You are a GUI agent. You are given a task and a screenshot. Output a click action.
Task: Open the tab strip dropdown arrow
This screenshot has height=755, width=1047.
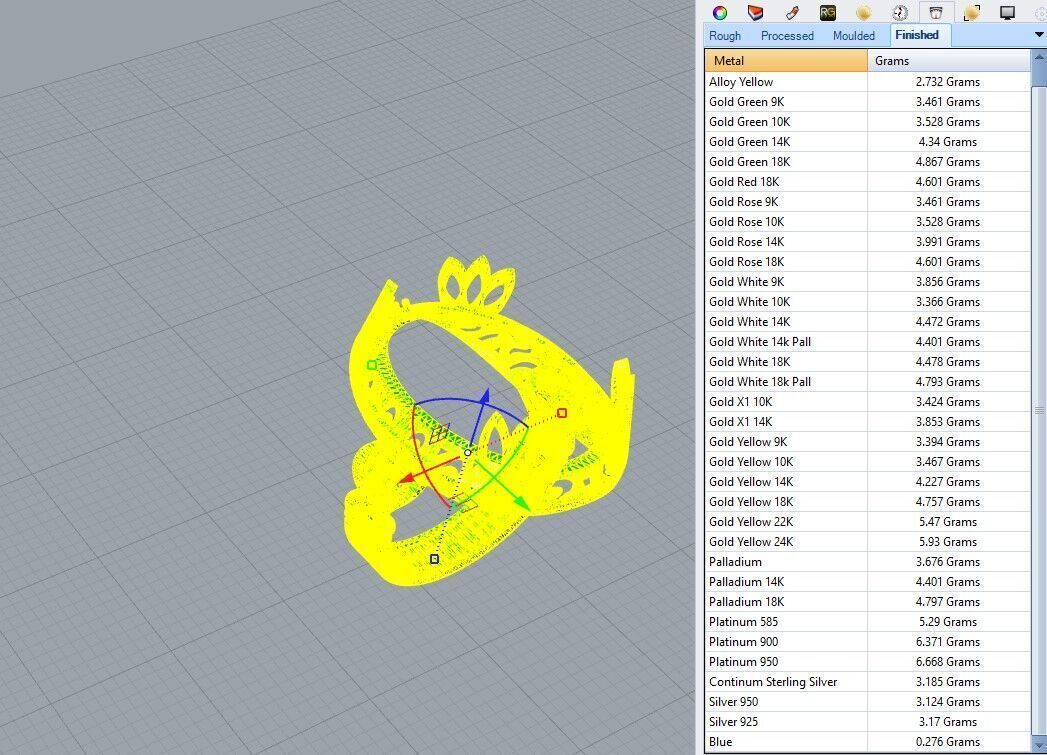1039,35
